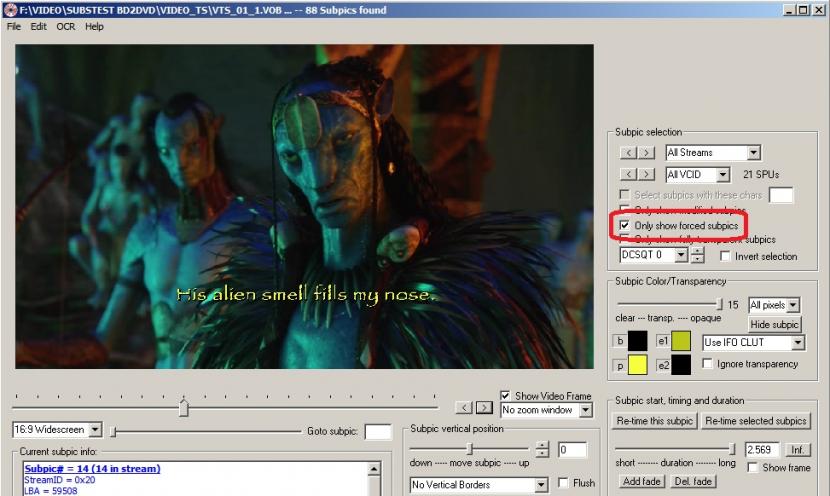Click the subpic vertical position slider
This screenshot has height=496, width=830.
click(469, 449)
